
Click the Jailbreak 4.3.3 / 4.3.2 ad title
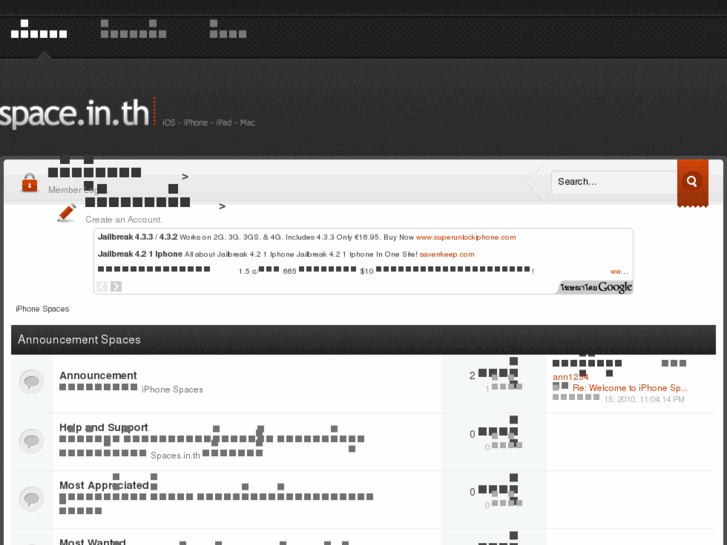click(137, 237)
